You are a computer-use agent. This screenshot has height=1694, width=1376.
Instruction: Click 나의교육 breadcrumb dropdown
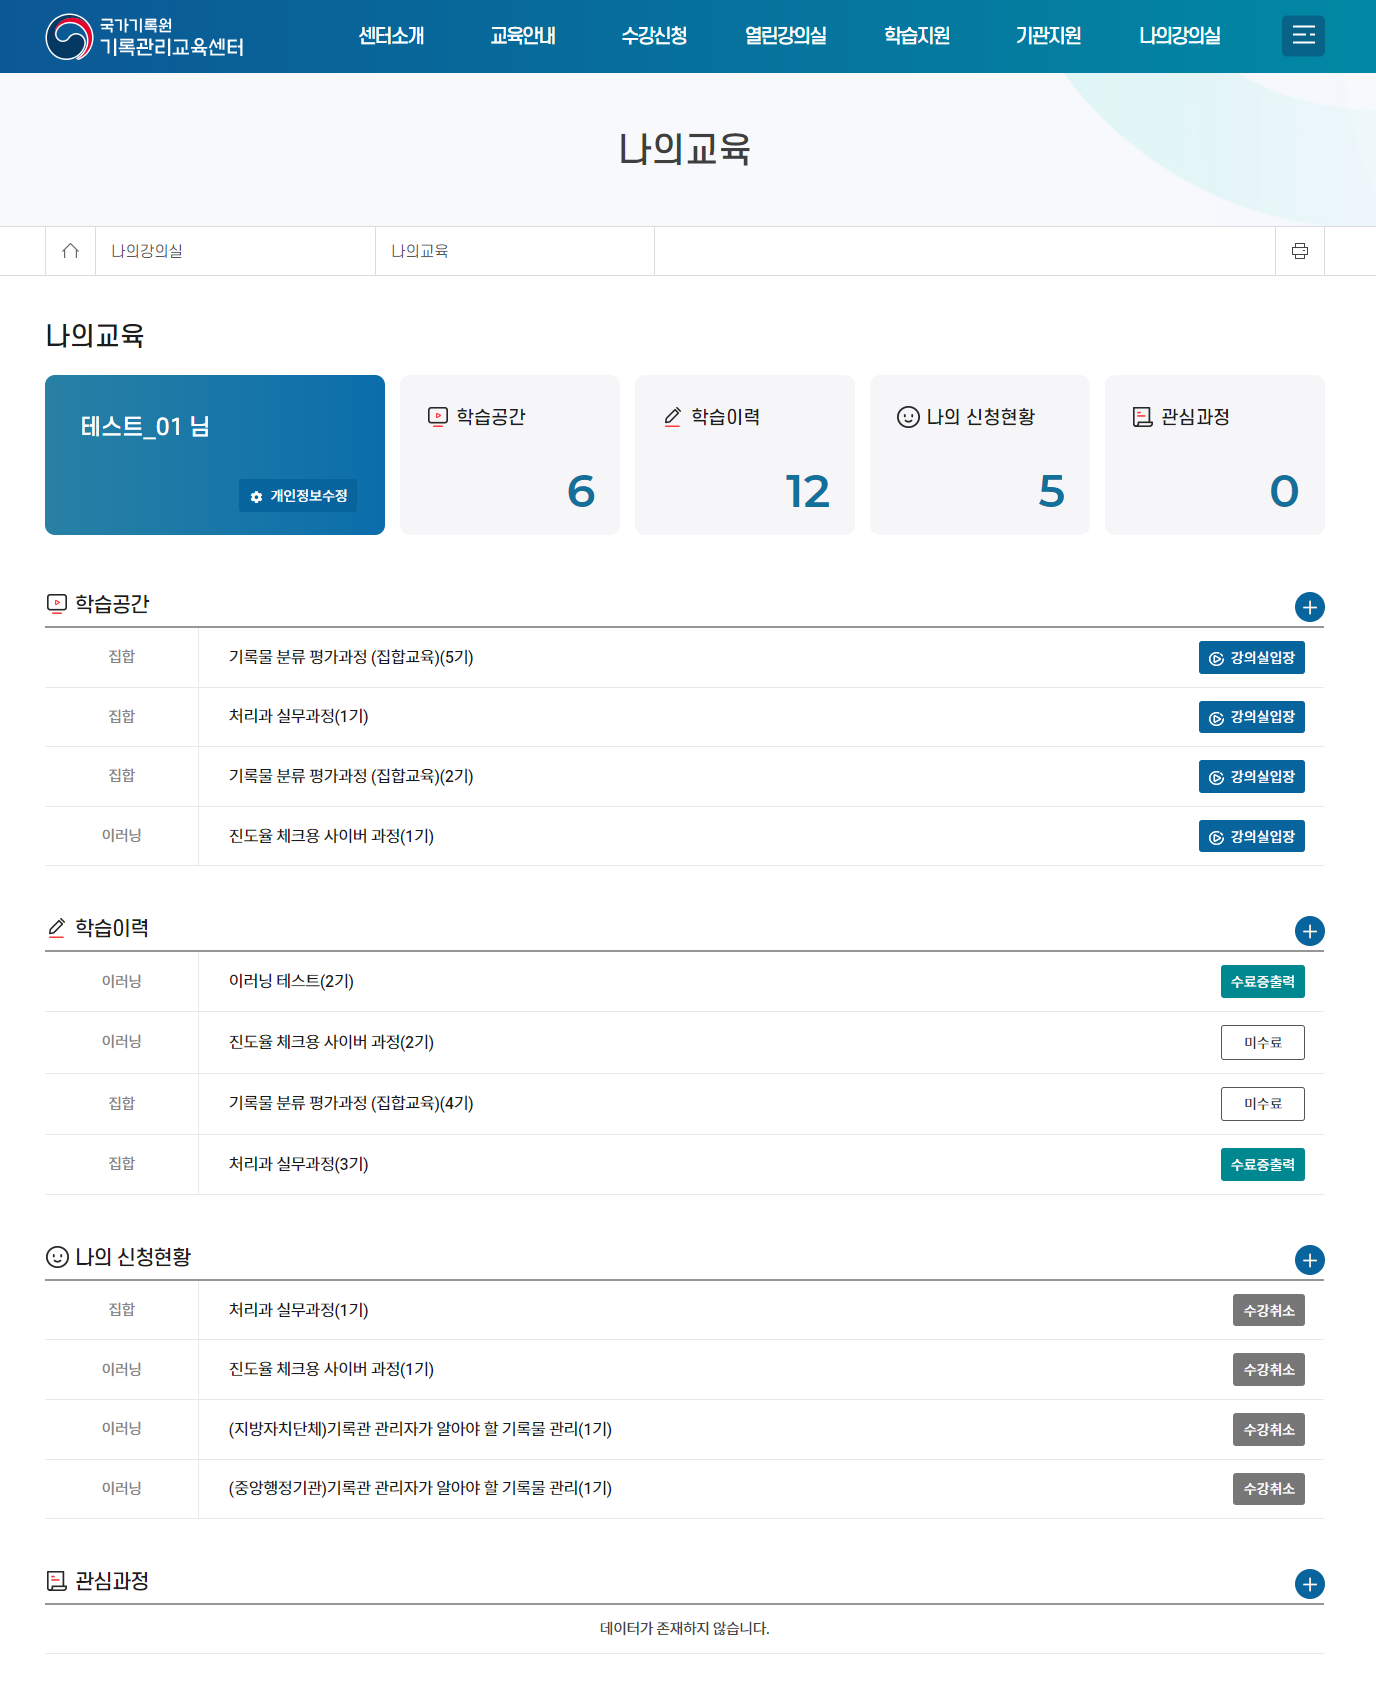click(x=515, y=251)
